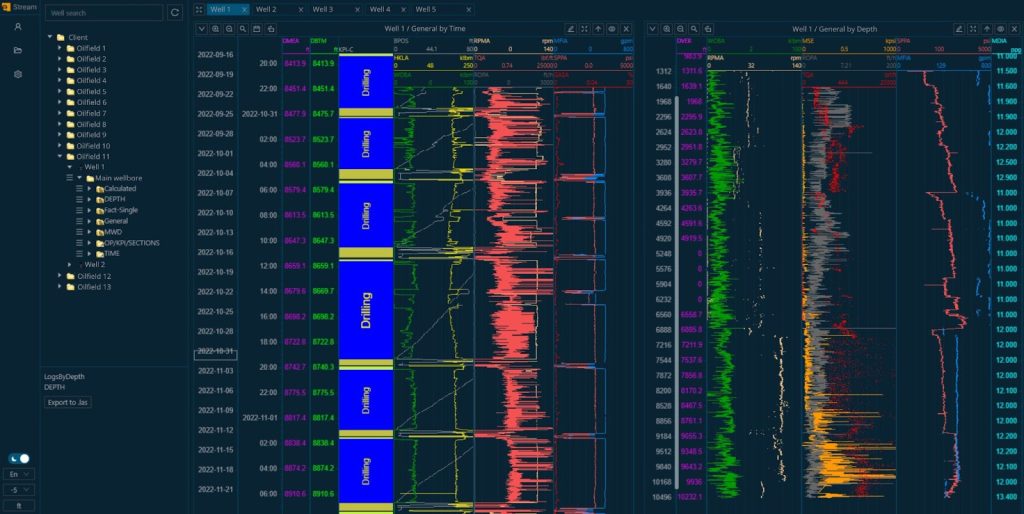Click the Export to .las button
1024x514 pixels.
pos(68,402)
